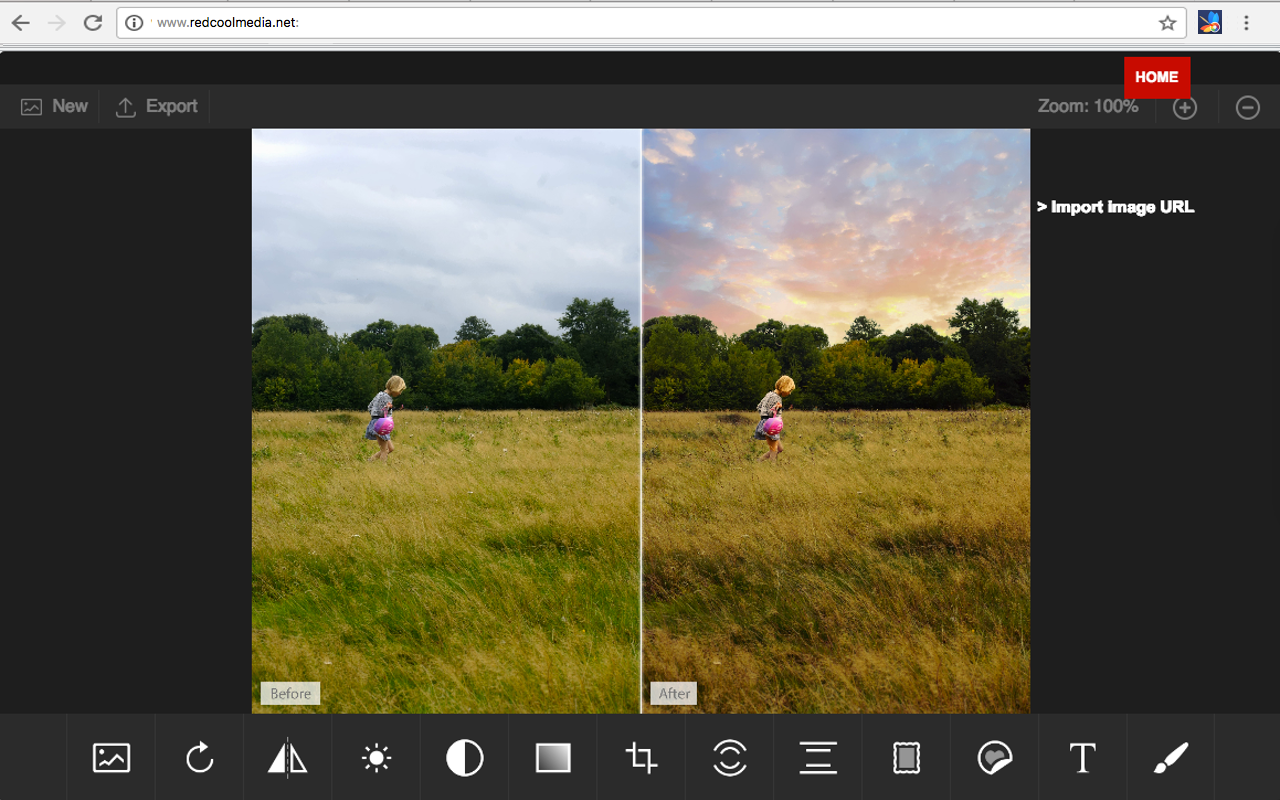Click the browser address bar

pos(651,23)
